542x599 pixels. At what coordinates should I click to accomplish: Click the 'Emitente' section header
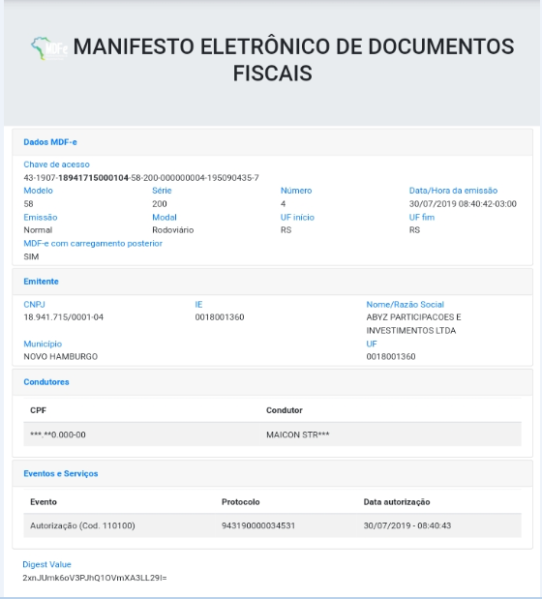[41, 282]
